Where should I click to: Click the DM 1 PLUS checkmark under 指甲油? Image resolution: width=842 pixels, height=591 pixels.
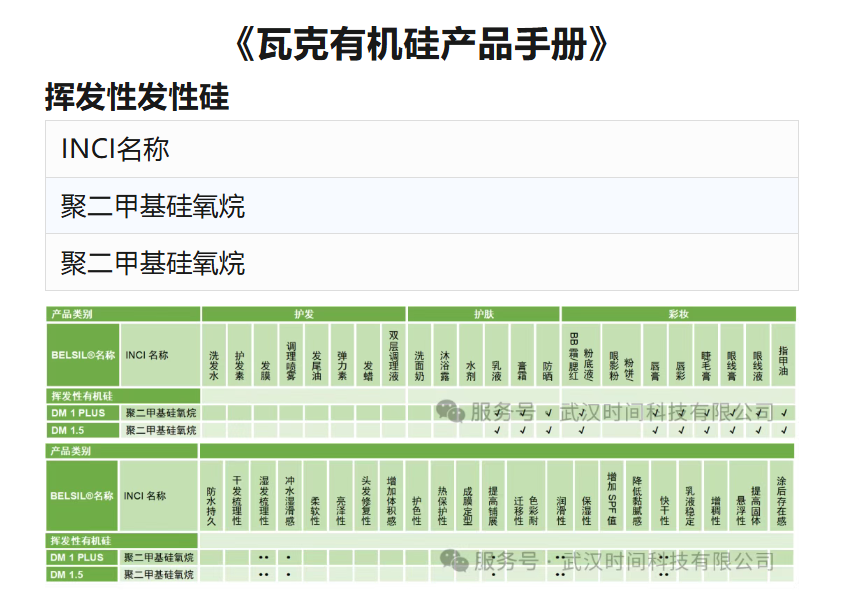[x=784, y=412]
